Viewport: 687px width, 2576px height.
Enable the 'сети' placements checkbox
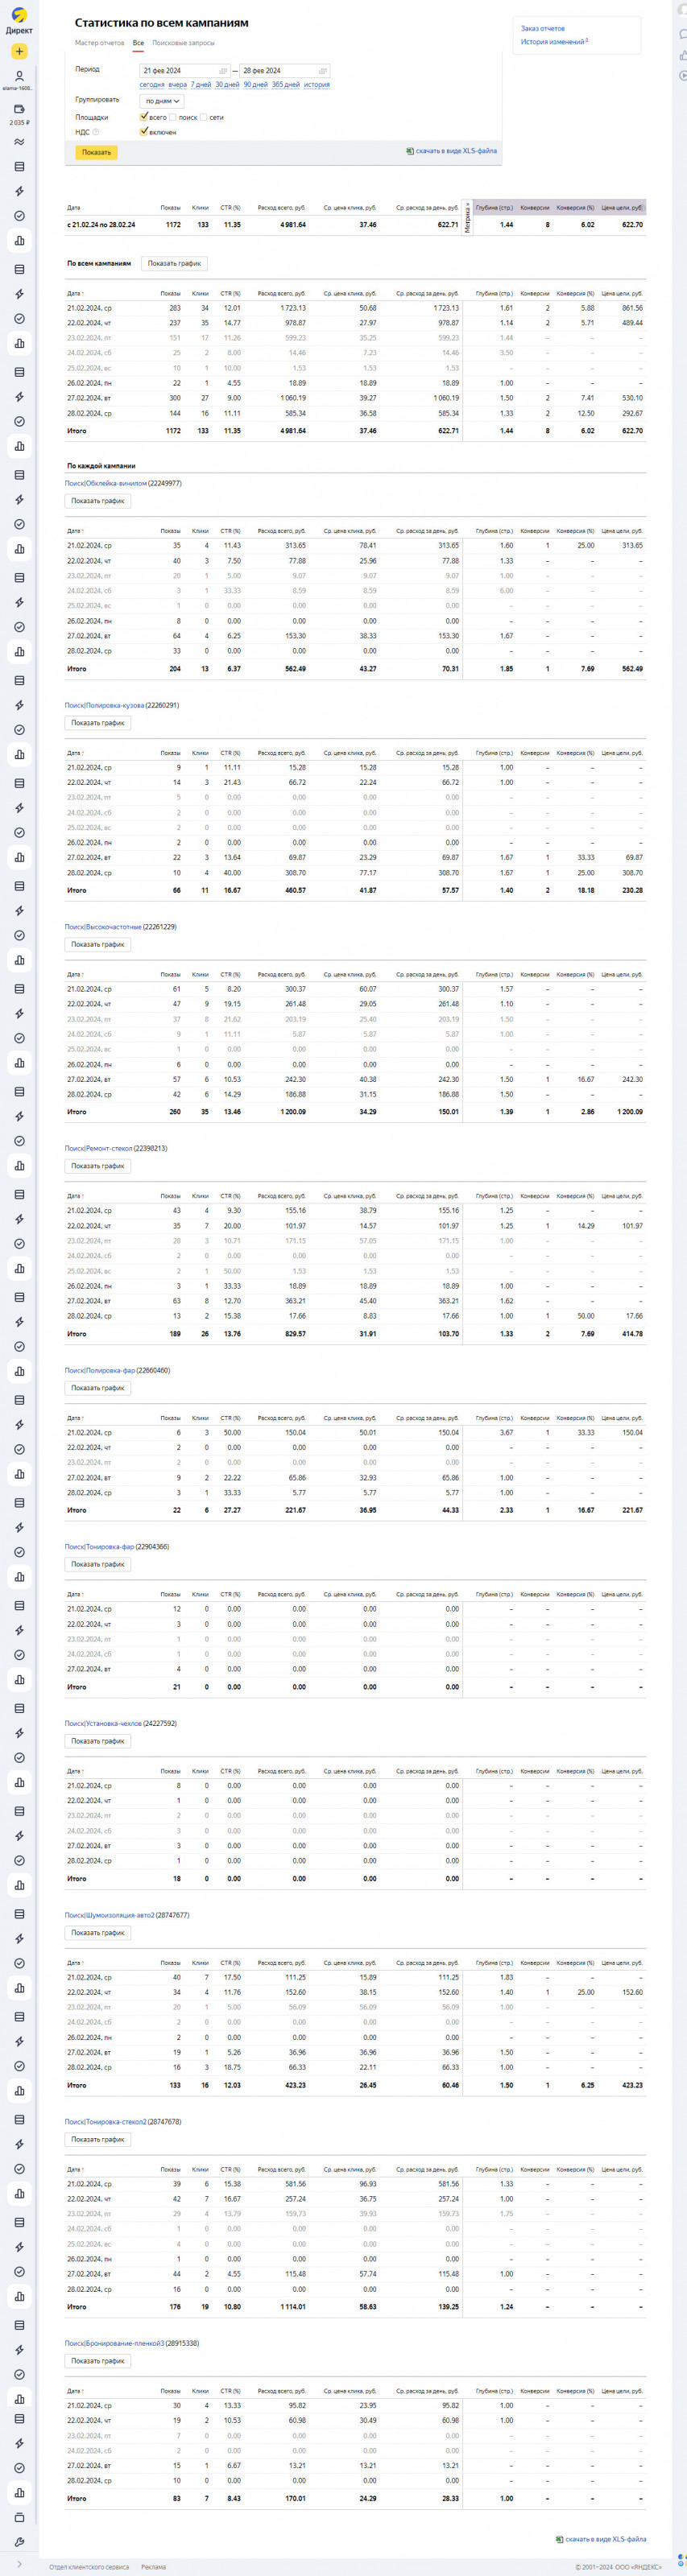[203, 117]
